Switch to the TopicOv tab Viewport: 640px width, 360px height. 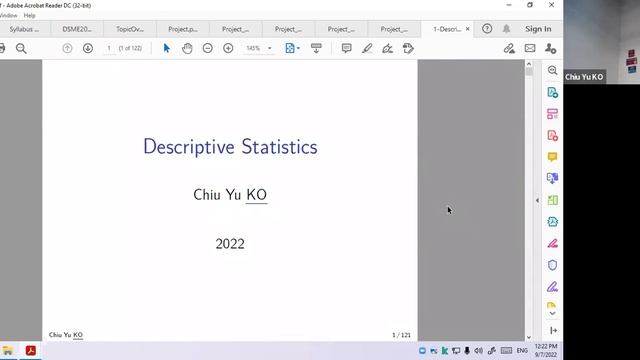pyautogui.click(x=130, y=29)
